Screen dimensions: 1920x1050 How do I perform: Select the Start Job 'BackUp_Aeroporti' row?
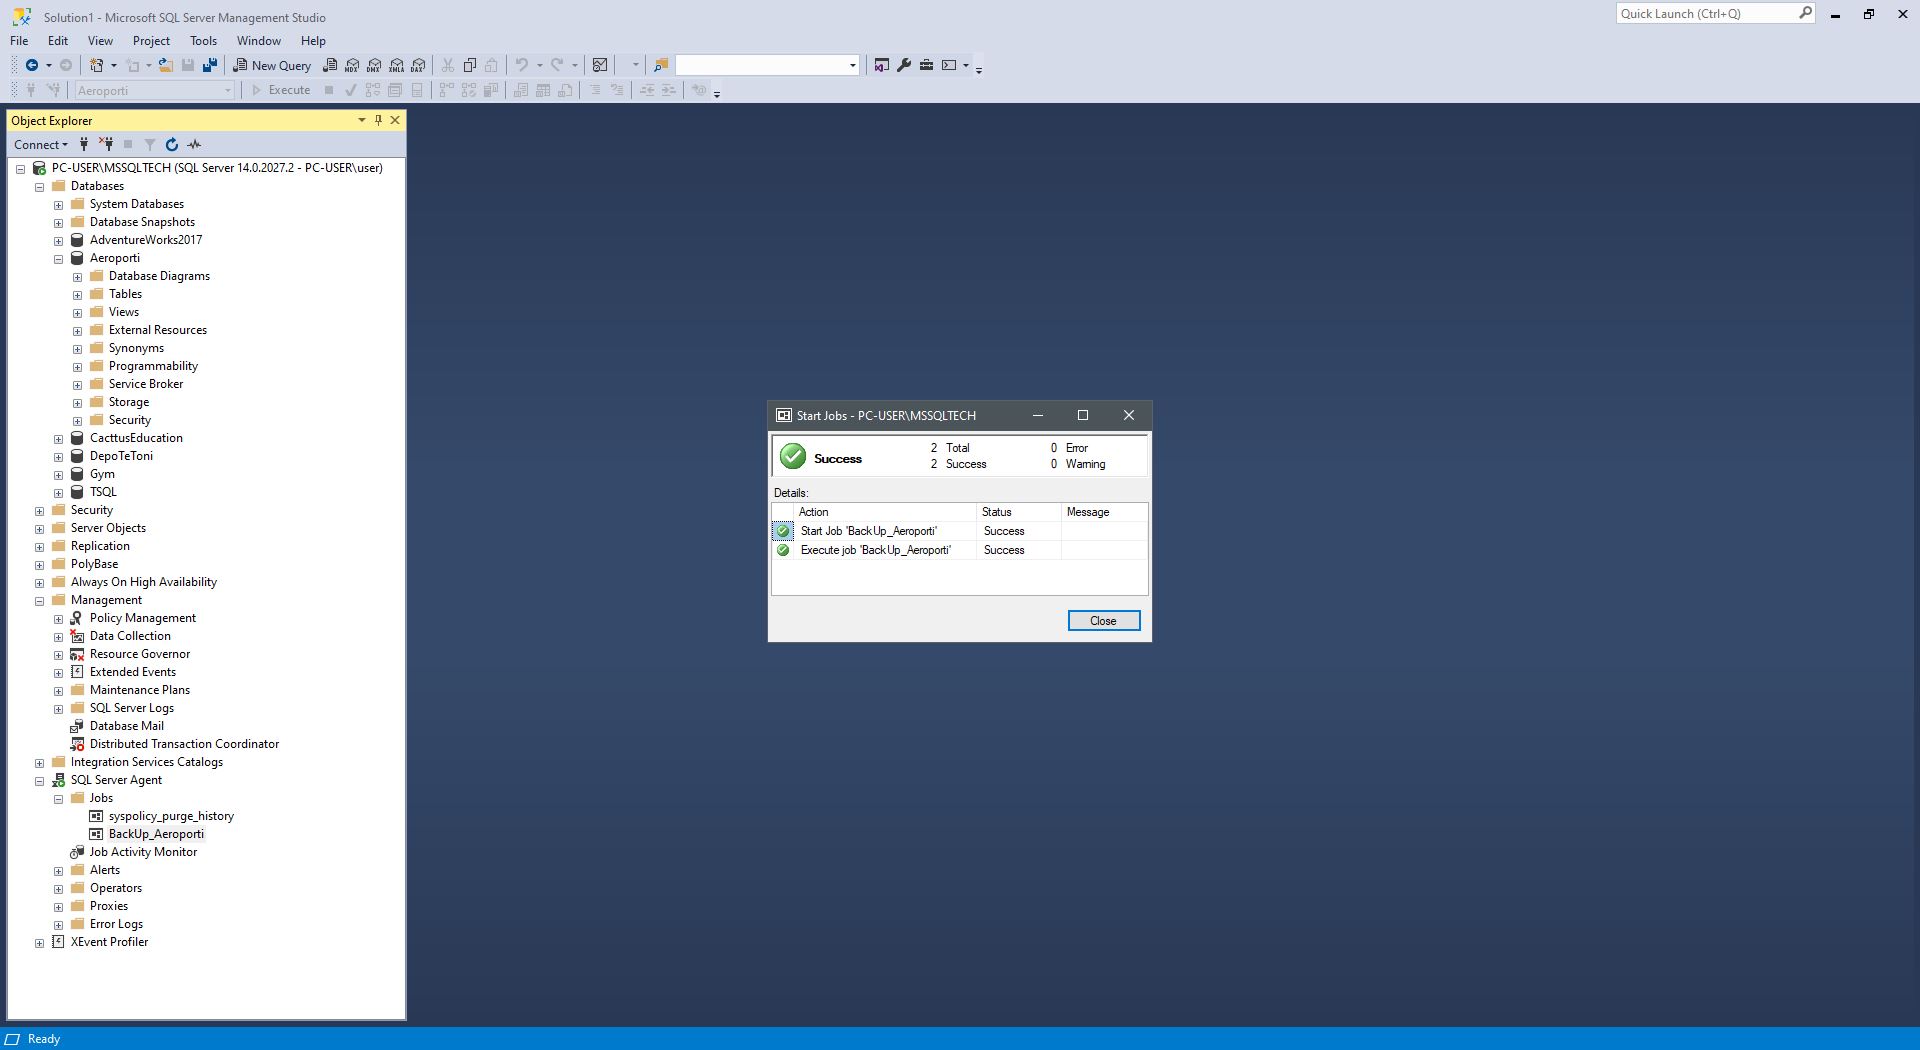pos(959,531)
